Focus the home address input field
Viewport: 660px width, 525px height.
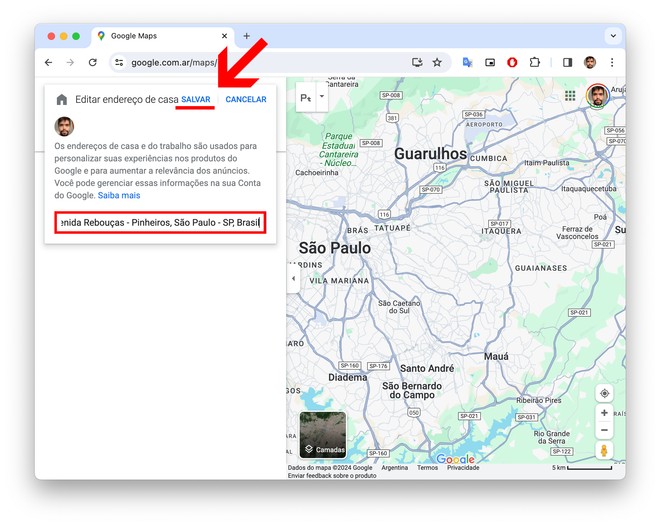[x=160, y=223]
